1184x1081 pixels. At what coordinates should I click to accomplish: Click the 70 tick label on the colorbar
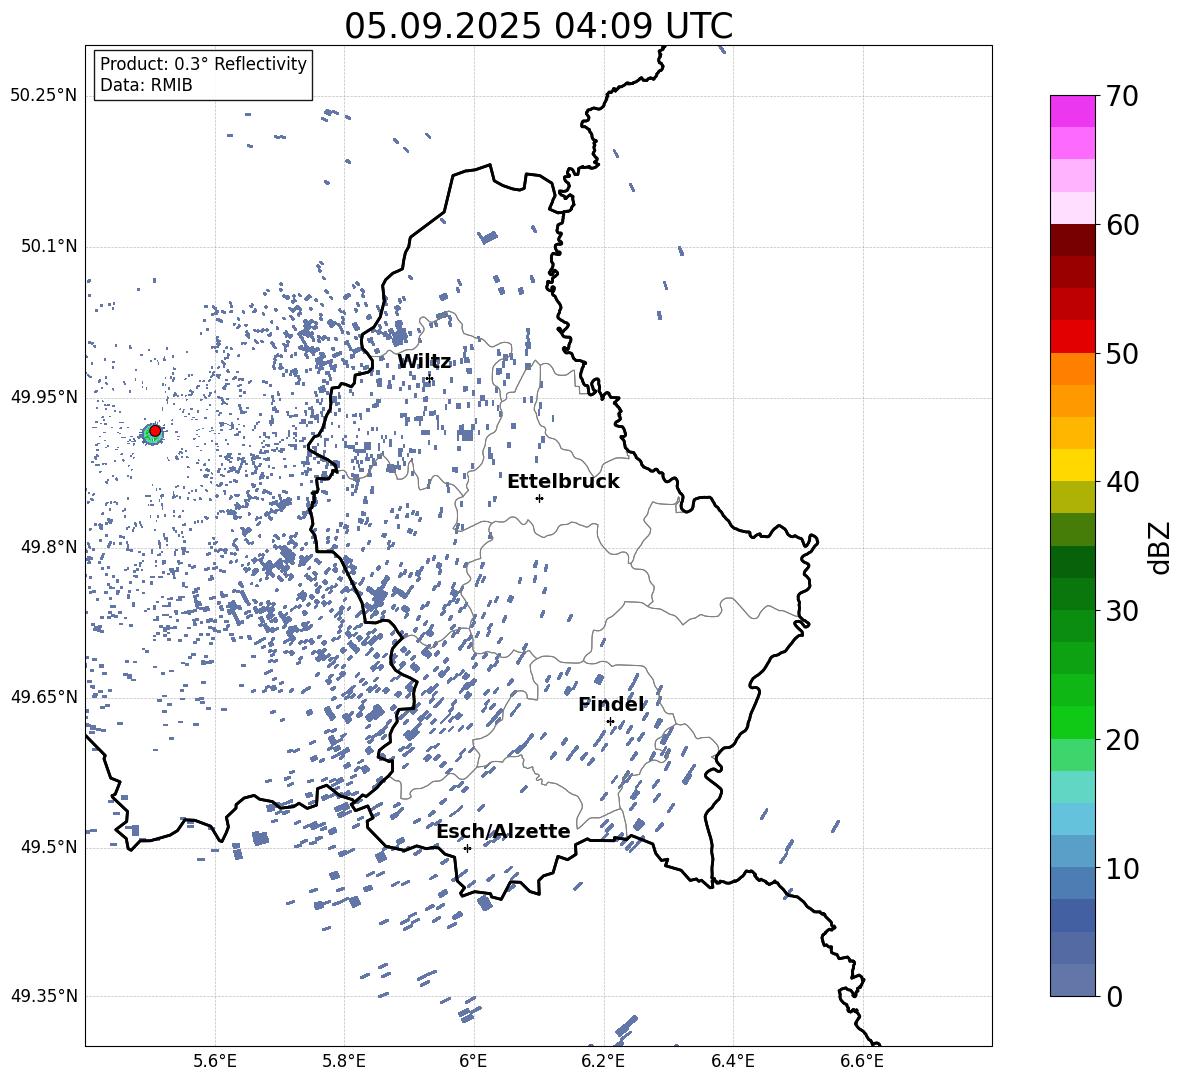(x=1122, y=97)
